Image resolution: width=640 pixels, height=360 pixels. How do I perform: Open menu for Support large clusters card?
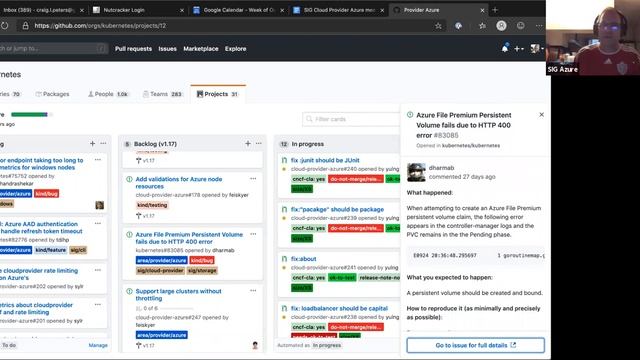pyautogui.click(x=253, y=291)
